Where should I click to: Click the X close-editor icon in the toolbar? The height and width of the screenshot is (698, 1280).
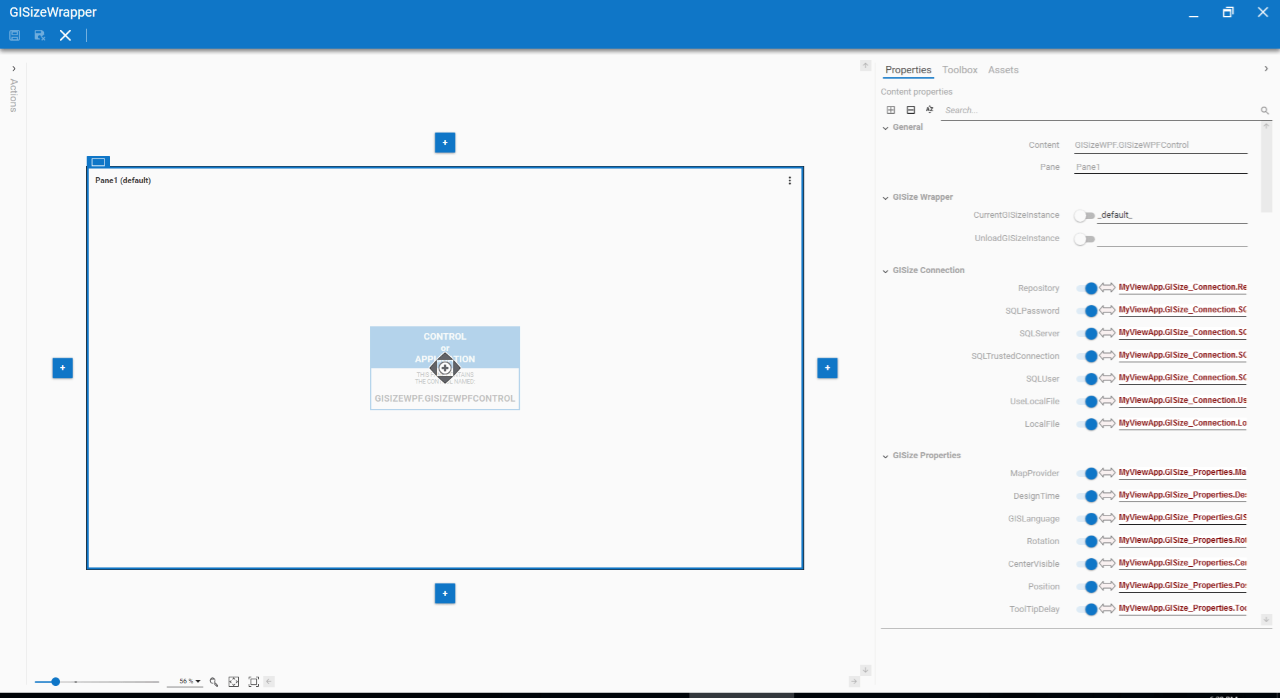[65, 35]
